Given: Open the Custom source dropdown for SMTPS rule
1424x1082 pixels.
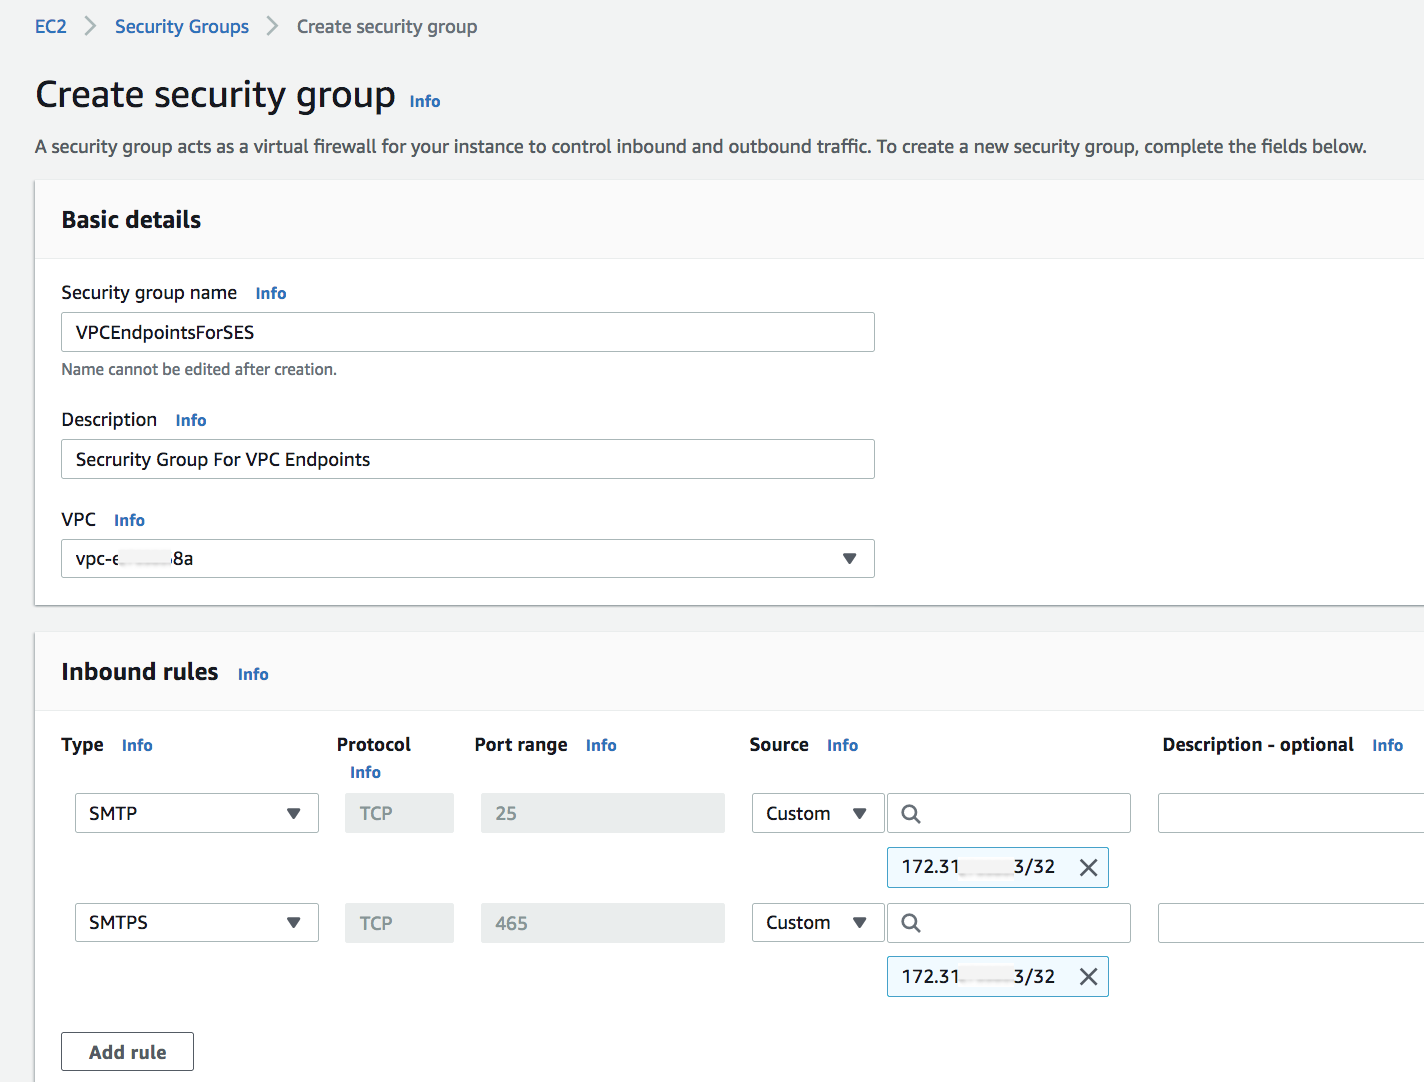Looking at the screenshot, I should coord(817,923).
